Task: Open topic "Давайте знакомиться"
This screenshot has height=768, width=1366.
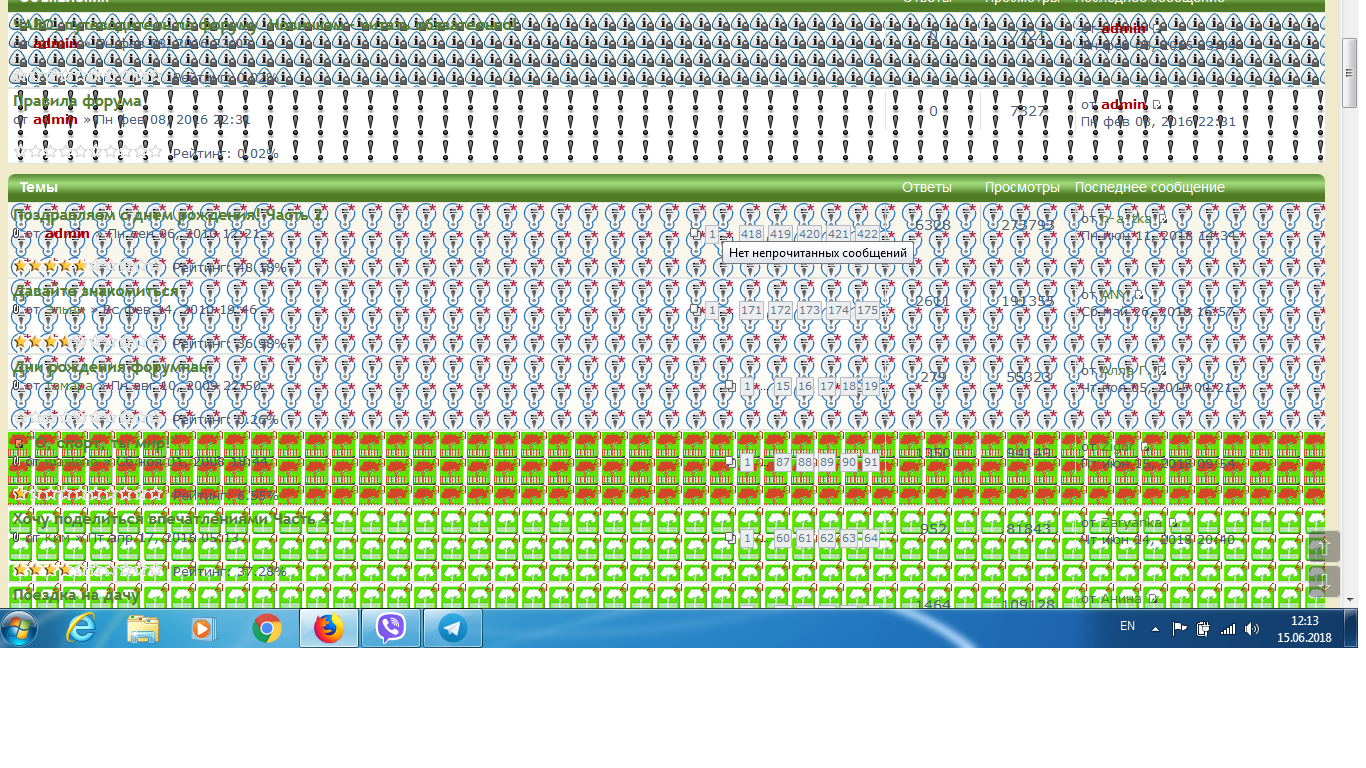Action: [x=96, y=291]
